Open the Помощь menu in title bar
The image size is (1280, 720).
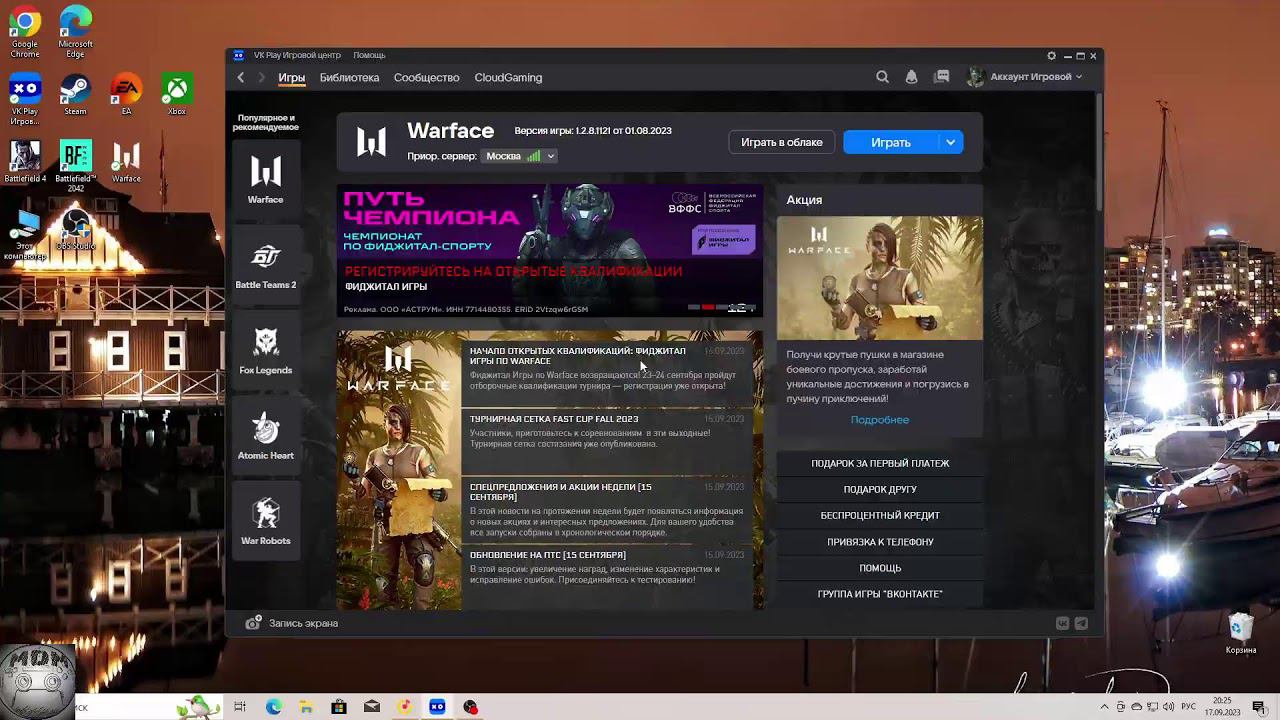click(369, 55)
